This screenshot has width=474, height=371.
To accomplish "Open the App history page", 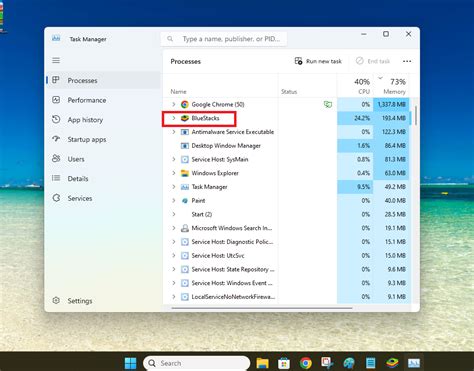I will pyautogui.click(x=103, y=120).
